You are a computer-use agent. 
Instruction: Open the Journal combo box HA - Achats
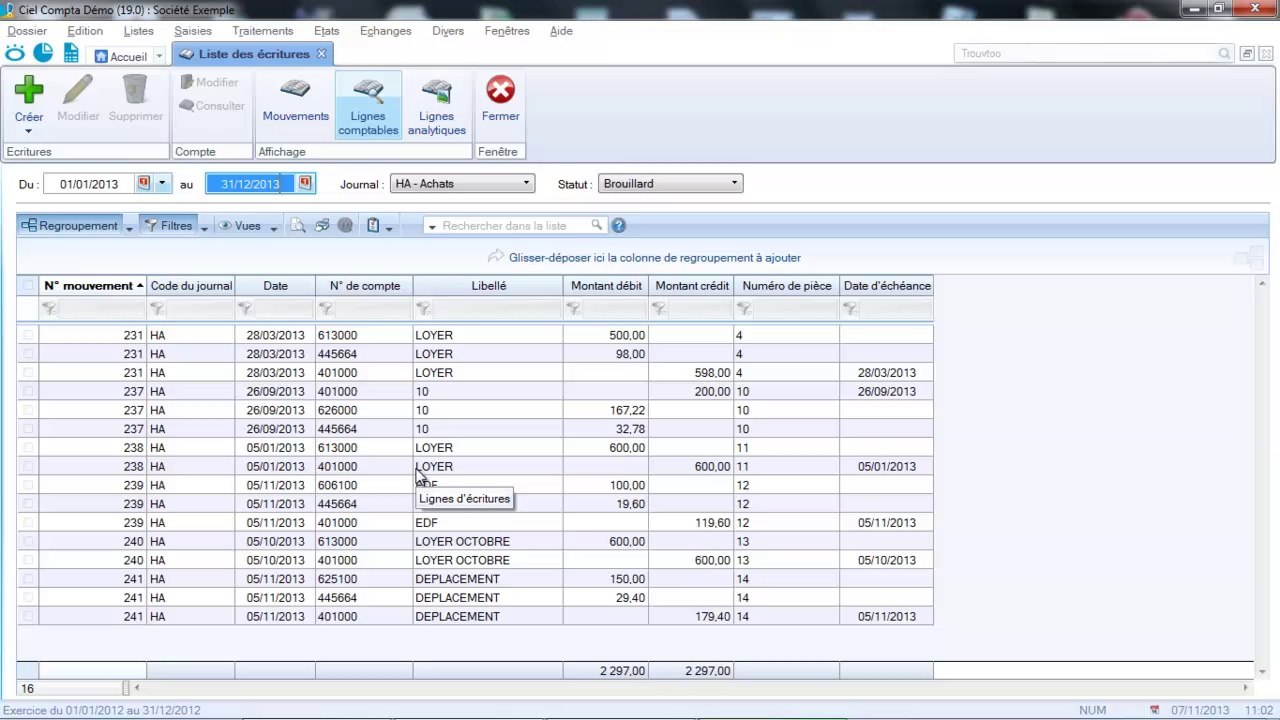[463, 184]
